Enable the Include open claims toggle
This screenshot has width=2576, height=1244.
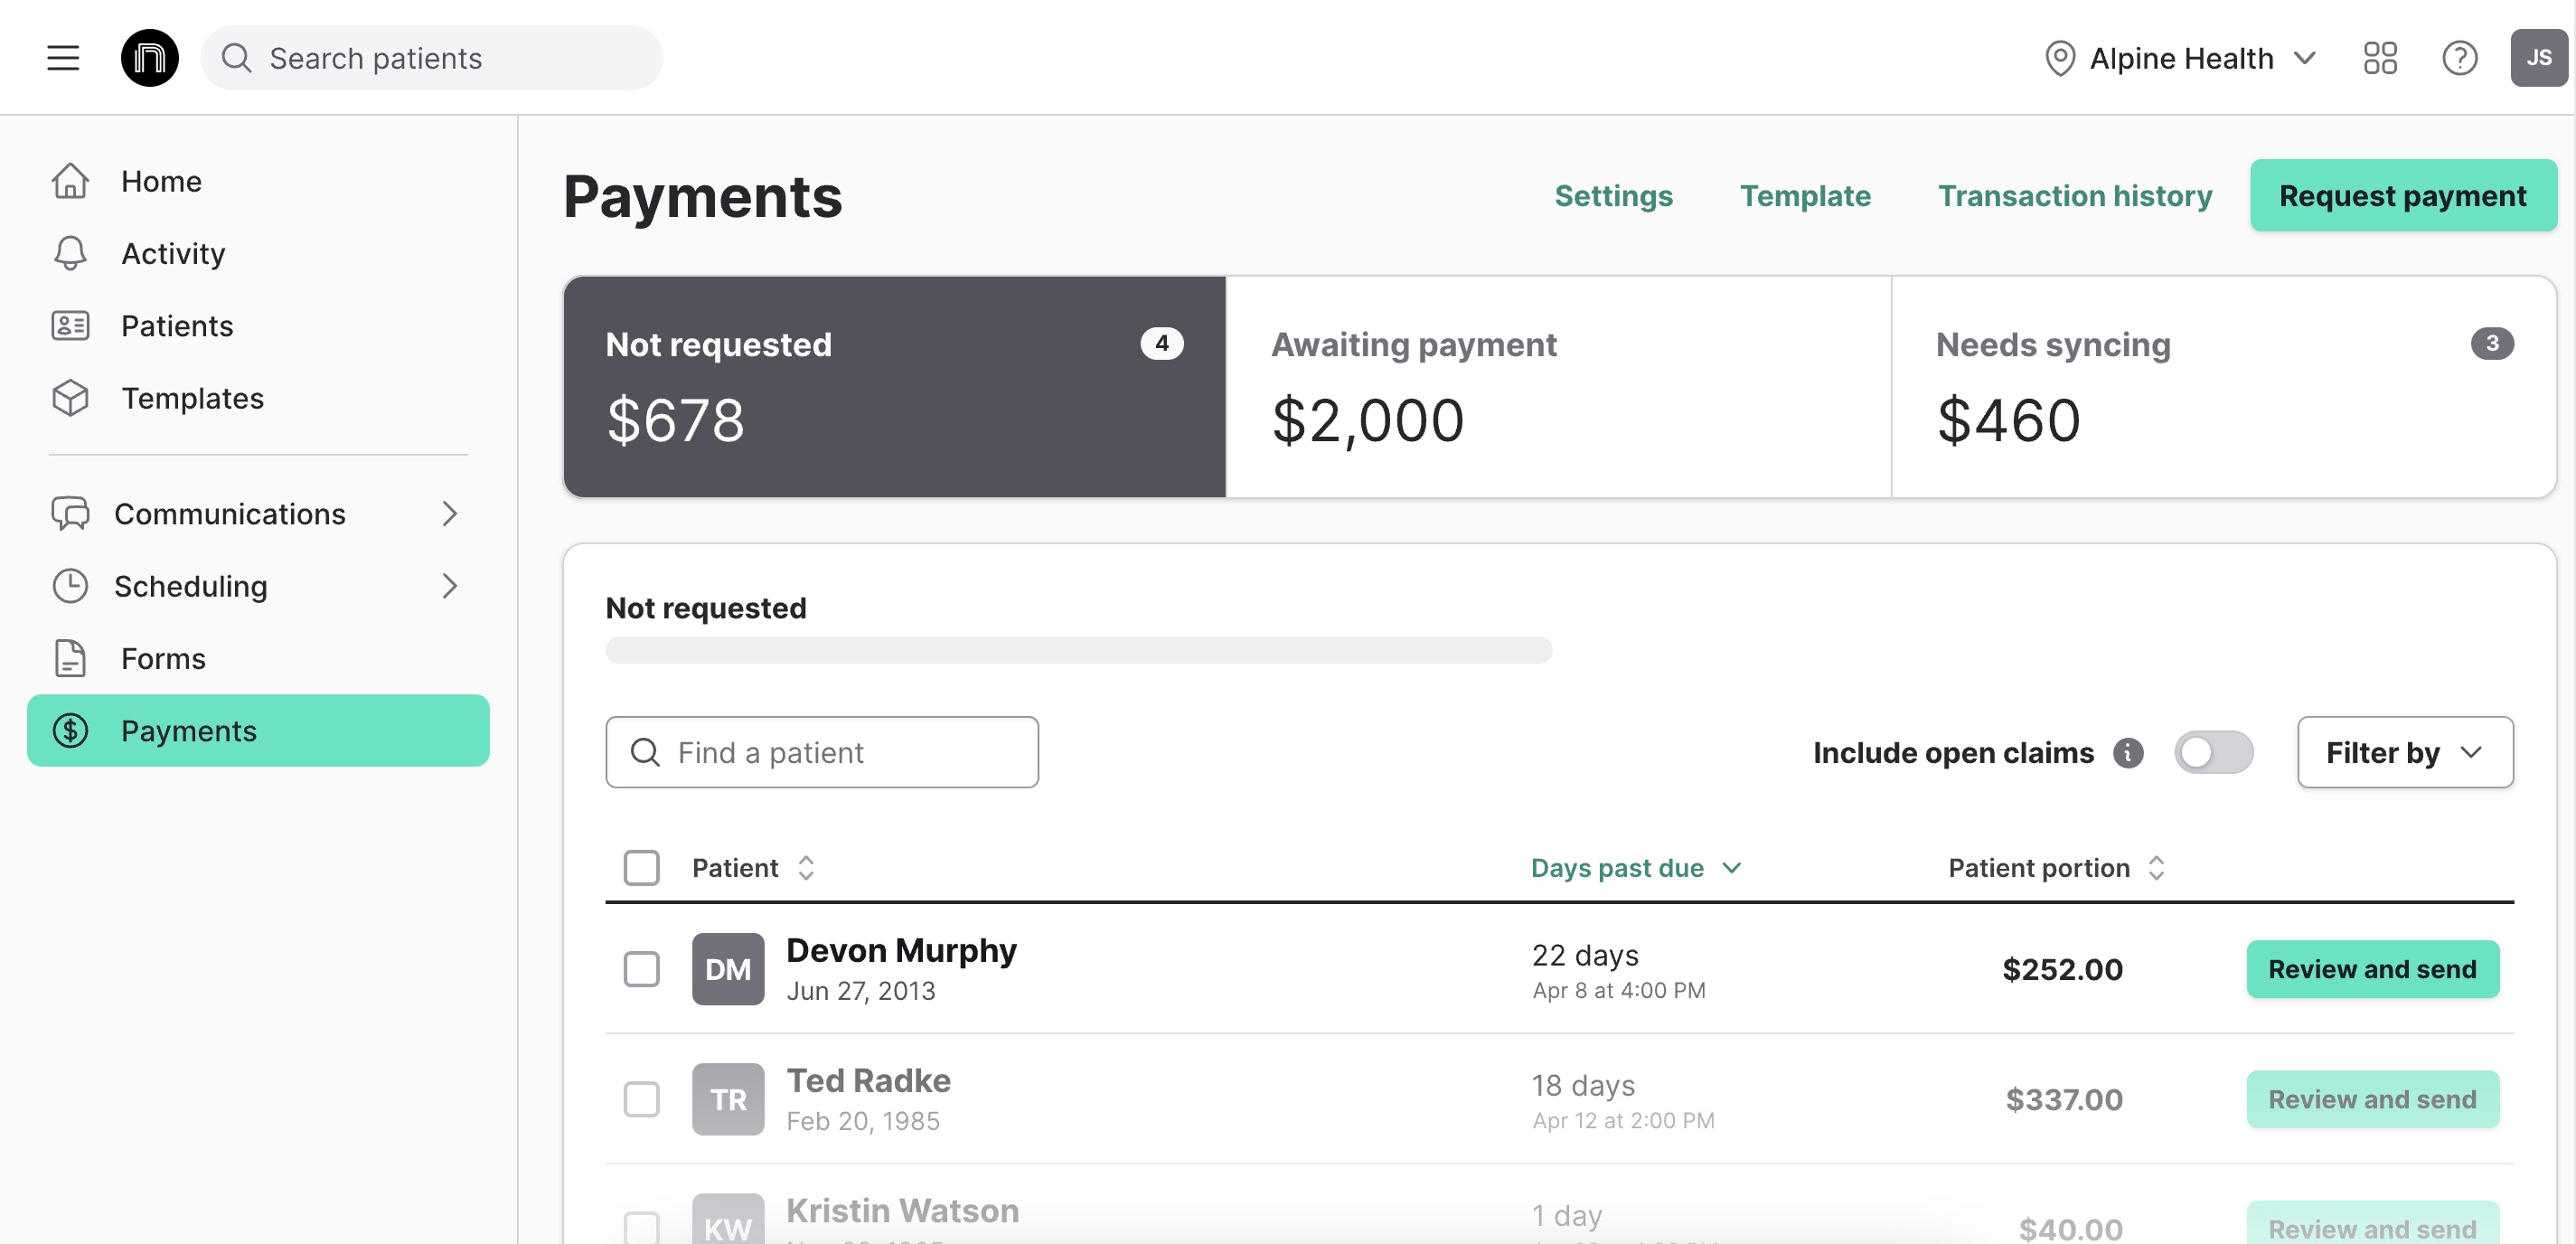2214,752
